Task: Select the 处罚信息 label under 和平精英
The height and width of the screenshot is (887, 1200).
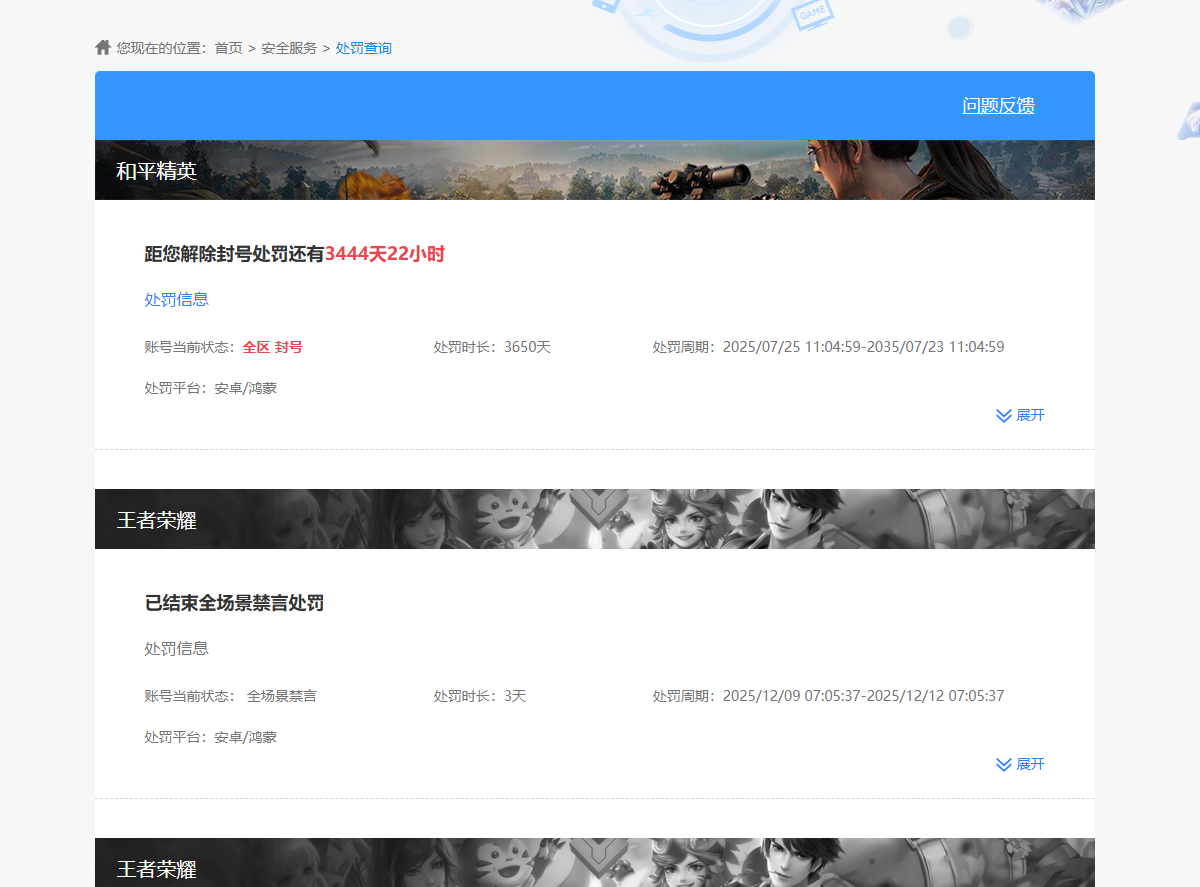Action: [x=176, y=299]
